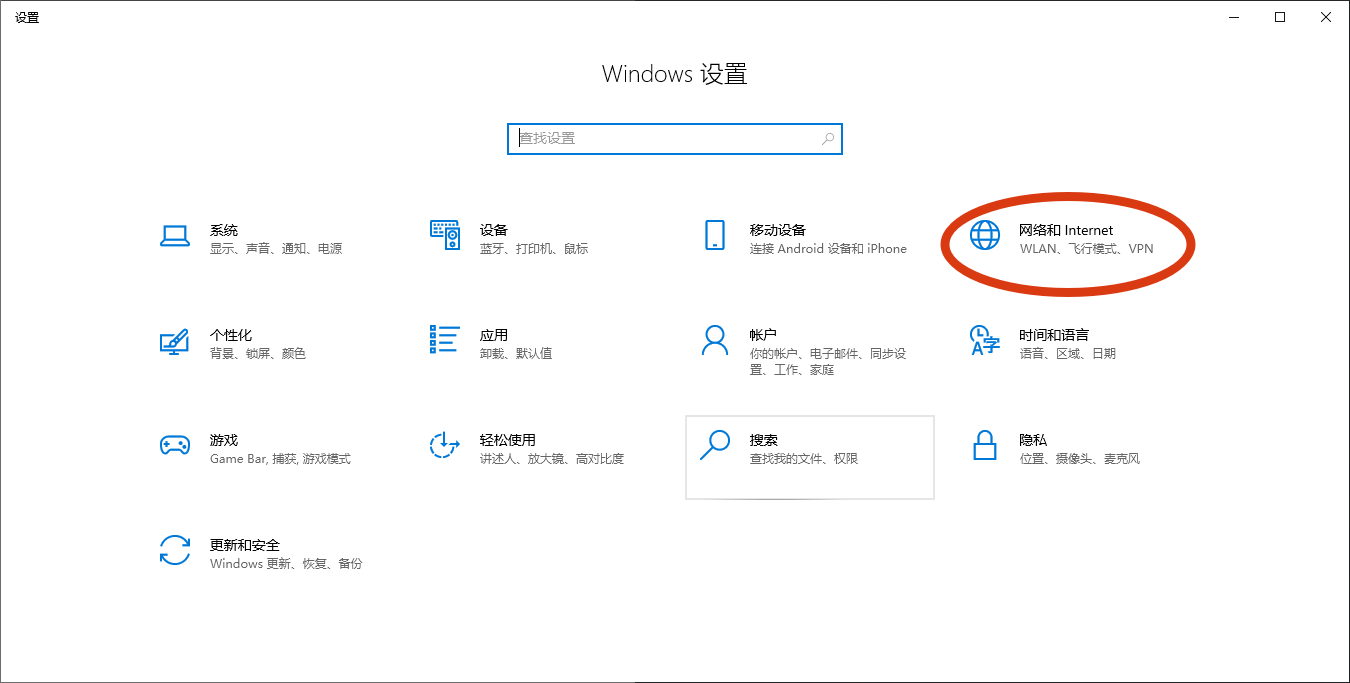Select the 设备 category title
The height and width of the screenshot is (683, 1350).
pos(494,230)
